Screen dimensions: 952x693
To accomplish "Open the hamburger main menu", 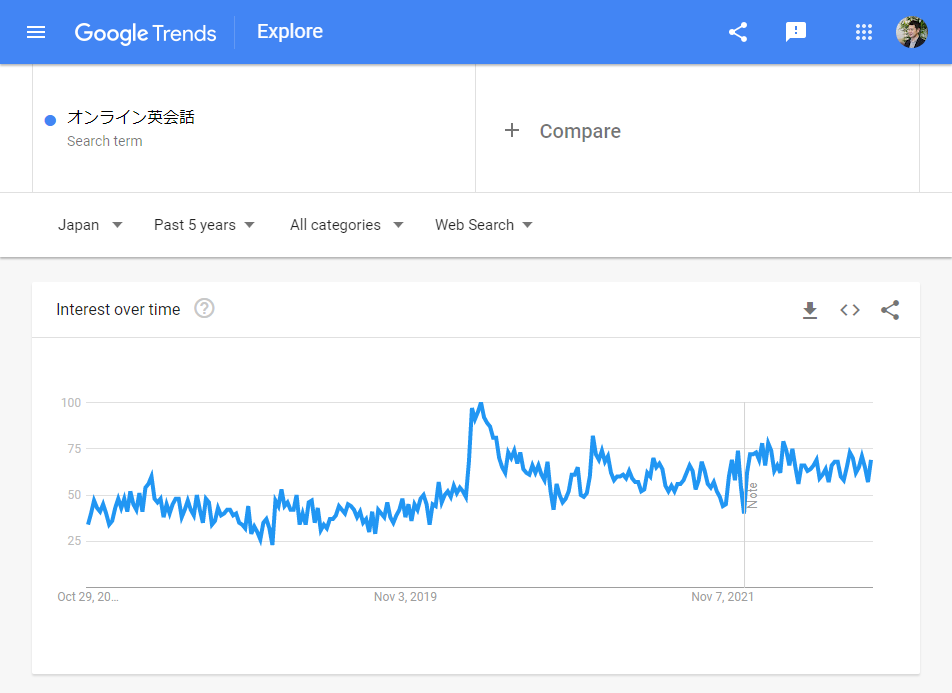I will point(36,32).
